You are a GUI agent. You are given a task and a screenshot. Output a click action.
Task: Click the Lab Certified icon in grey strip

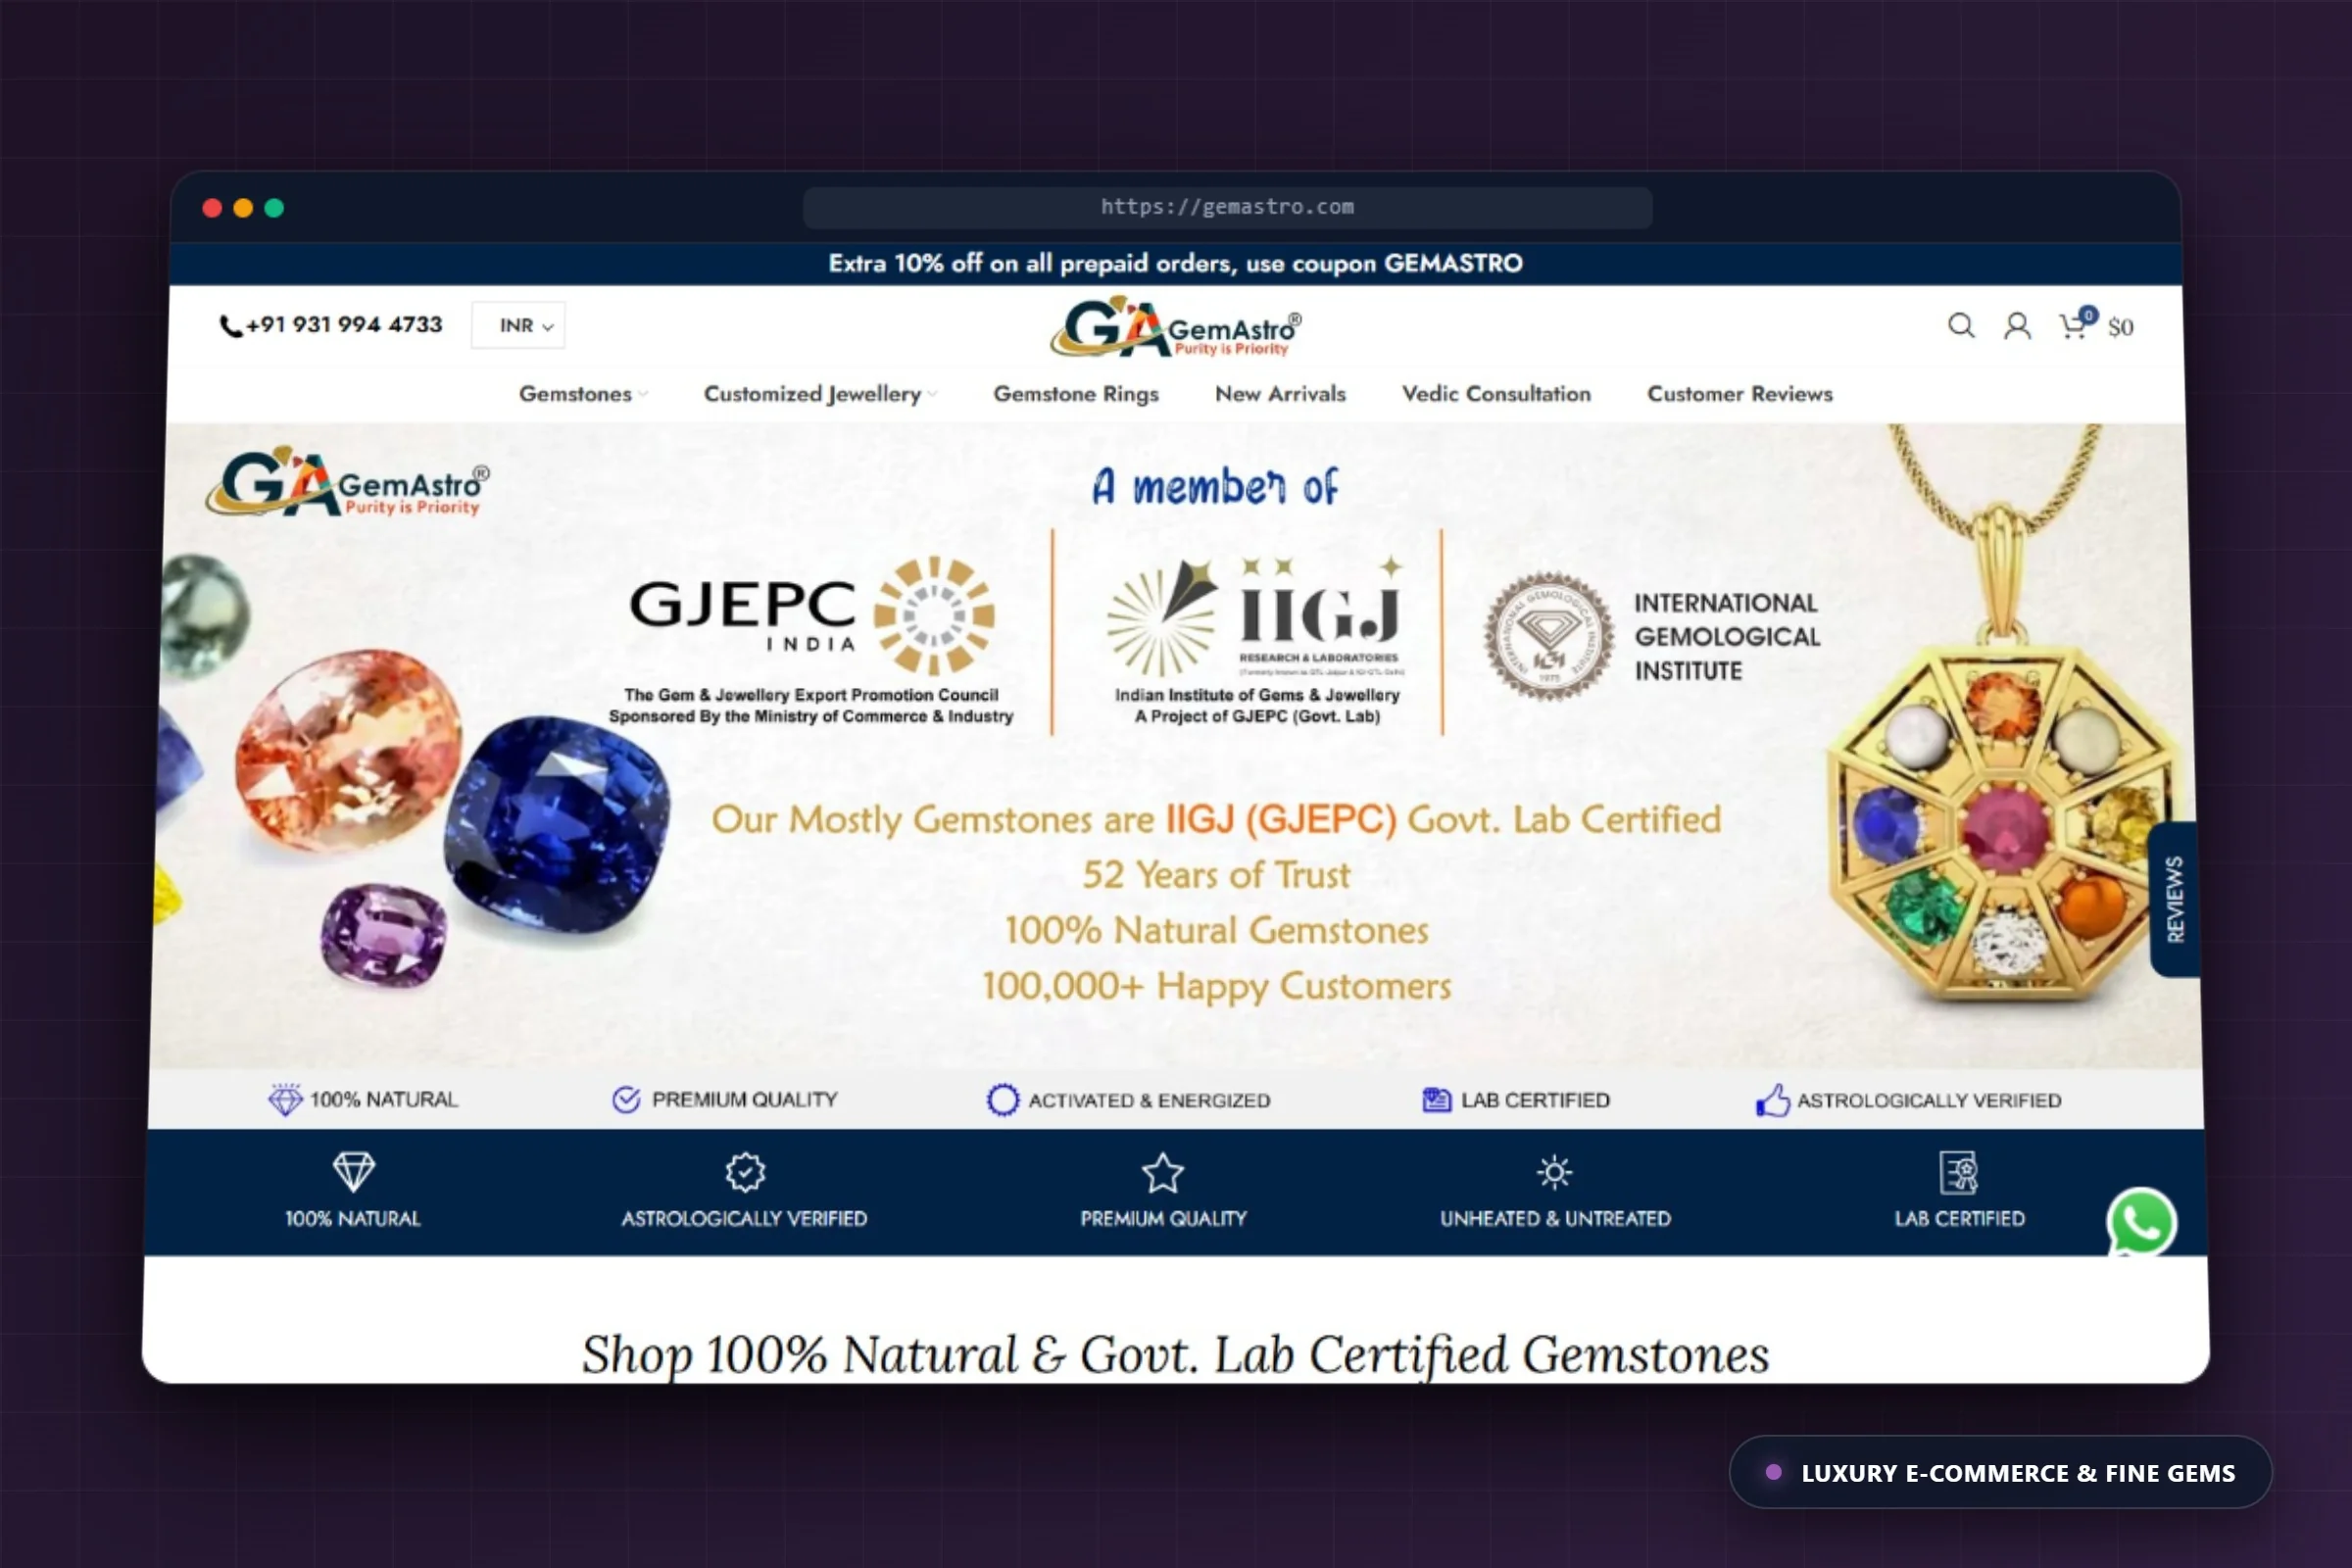pos(1437,1100)
